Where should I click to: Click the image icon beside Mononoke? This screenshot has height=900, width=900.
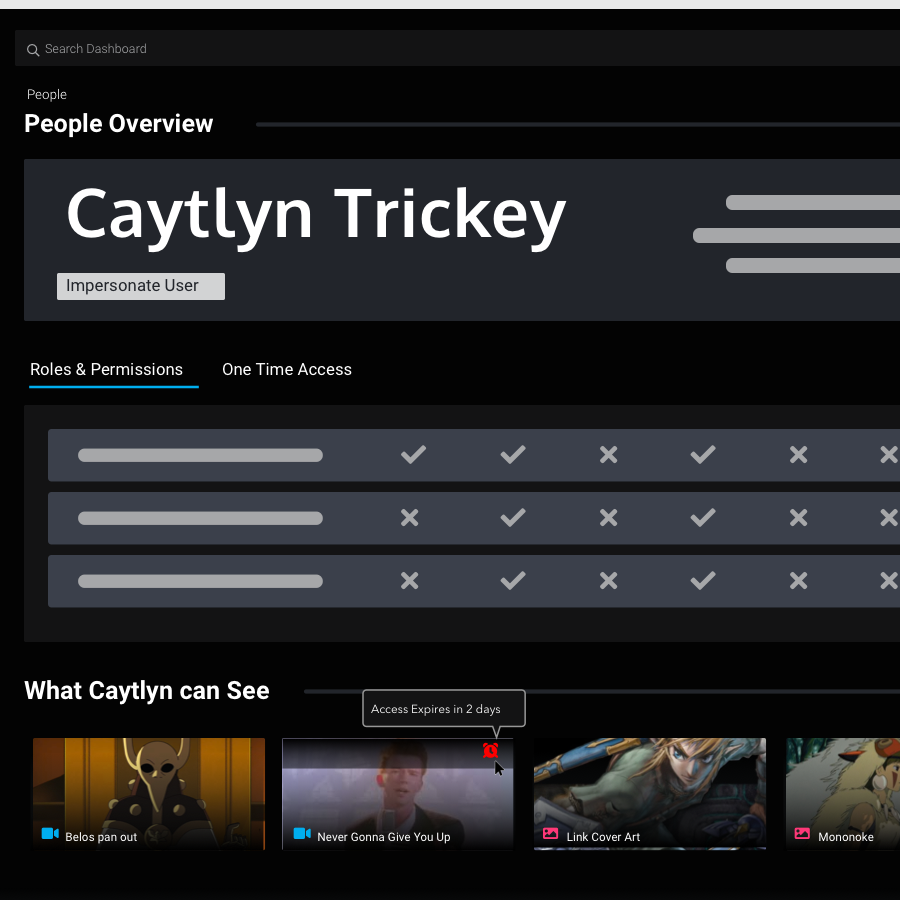[x=802, y=833]
